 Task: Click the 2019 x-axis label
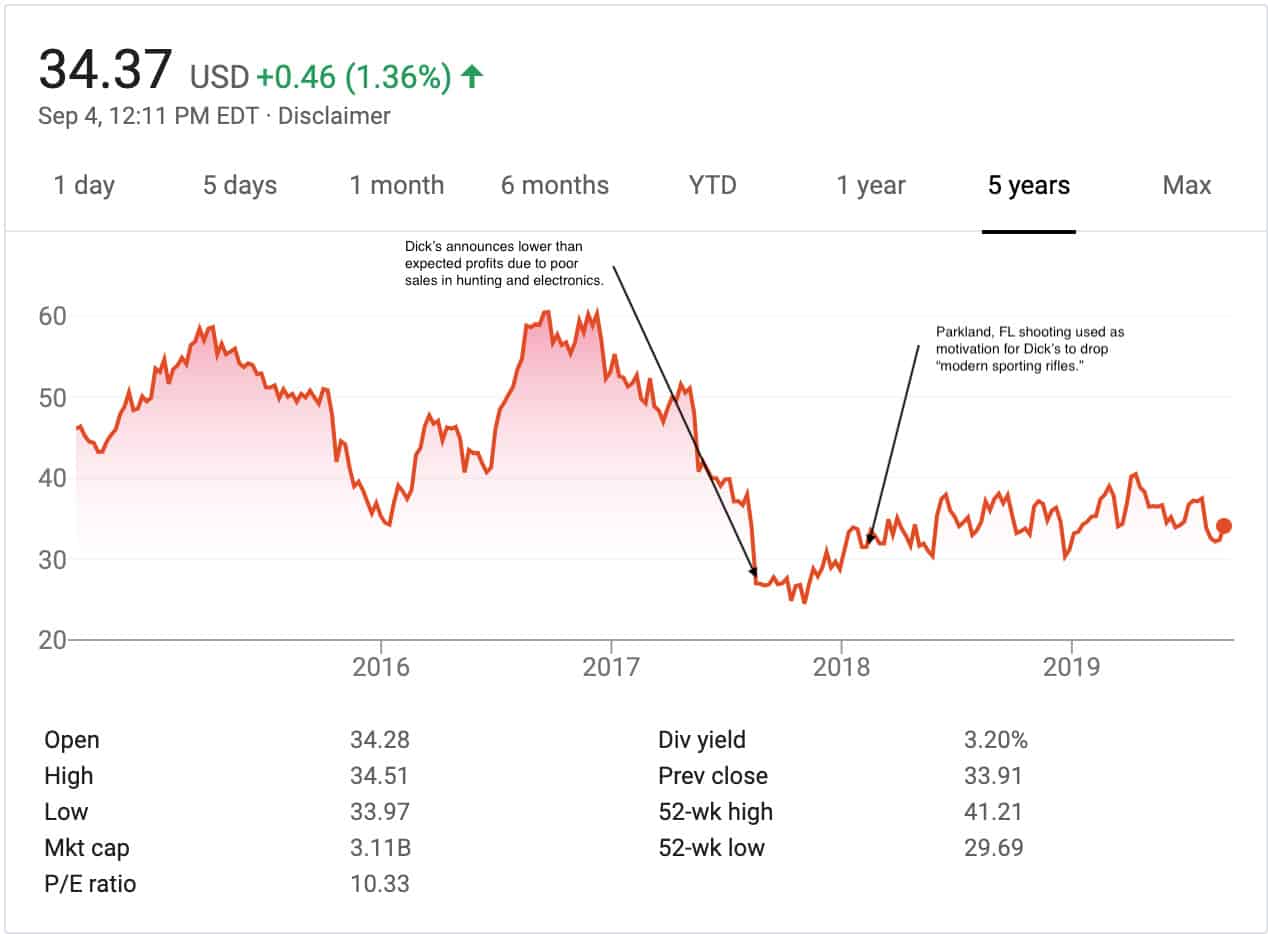point(1071,667)
